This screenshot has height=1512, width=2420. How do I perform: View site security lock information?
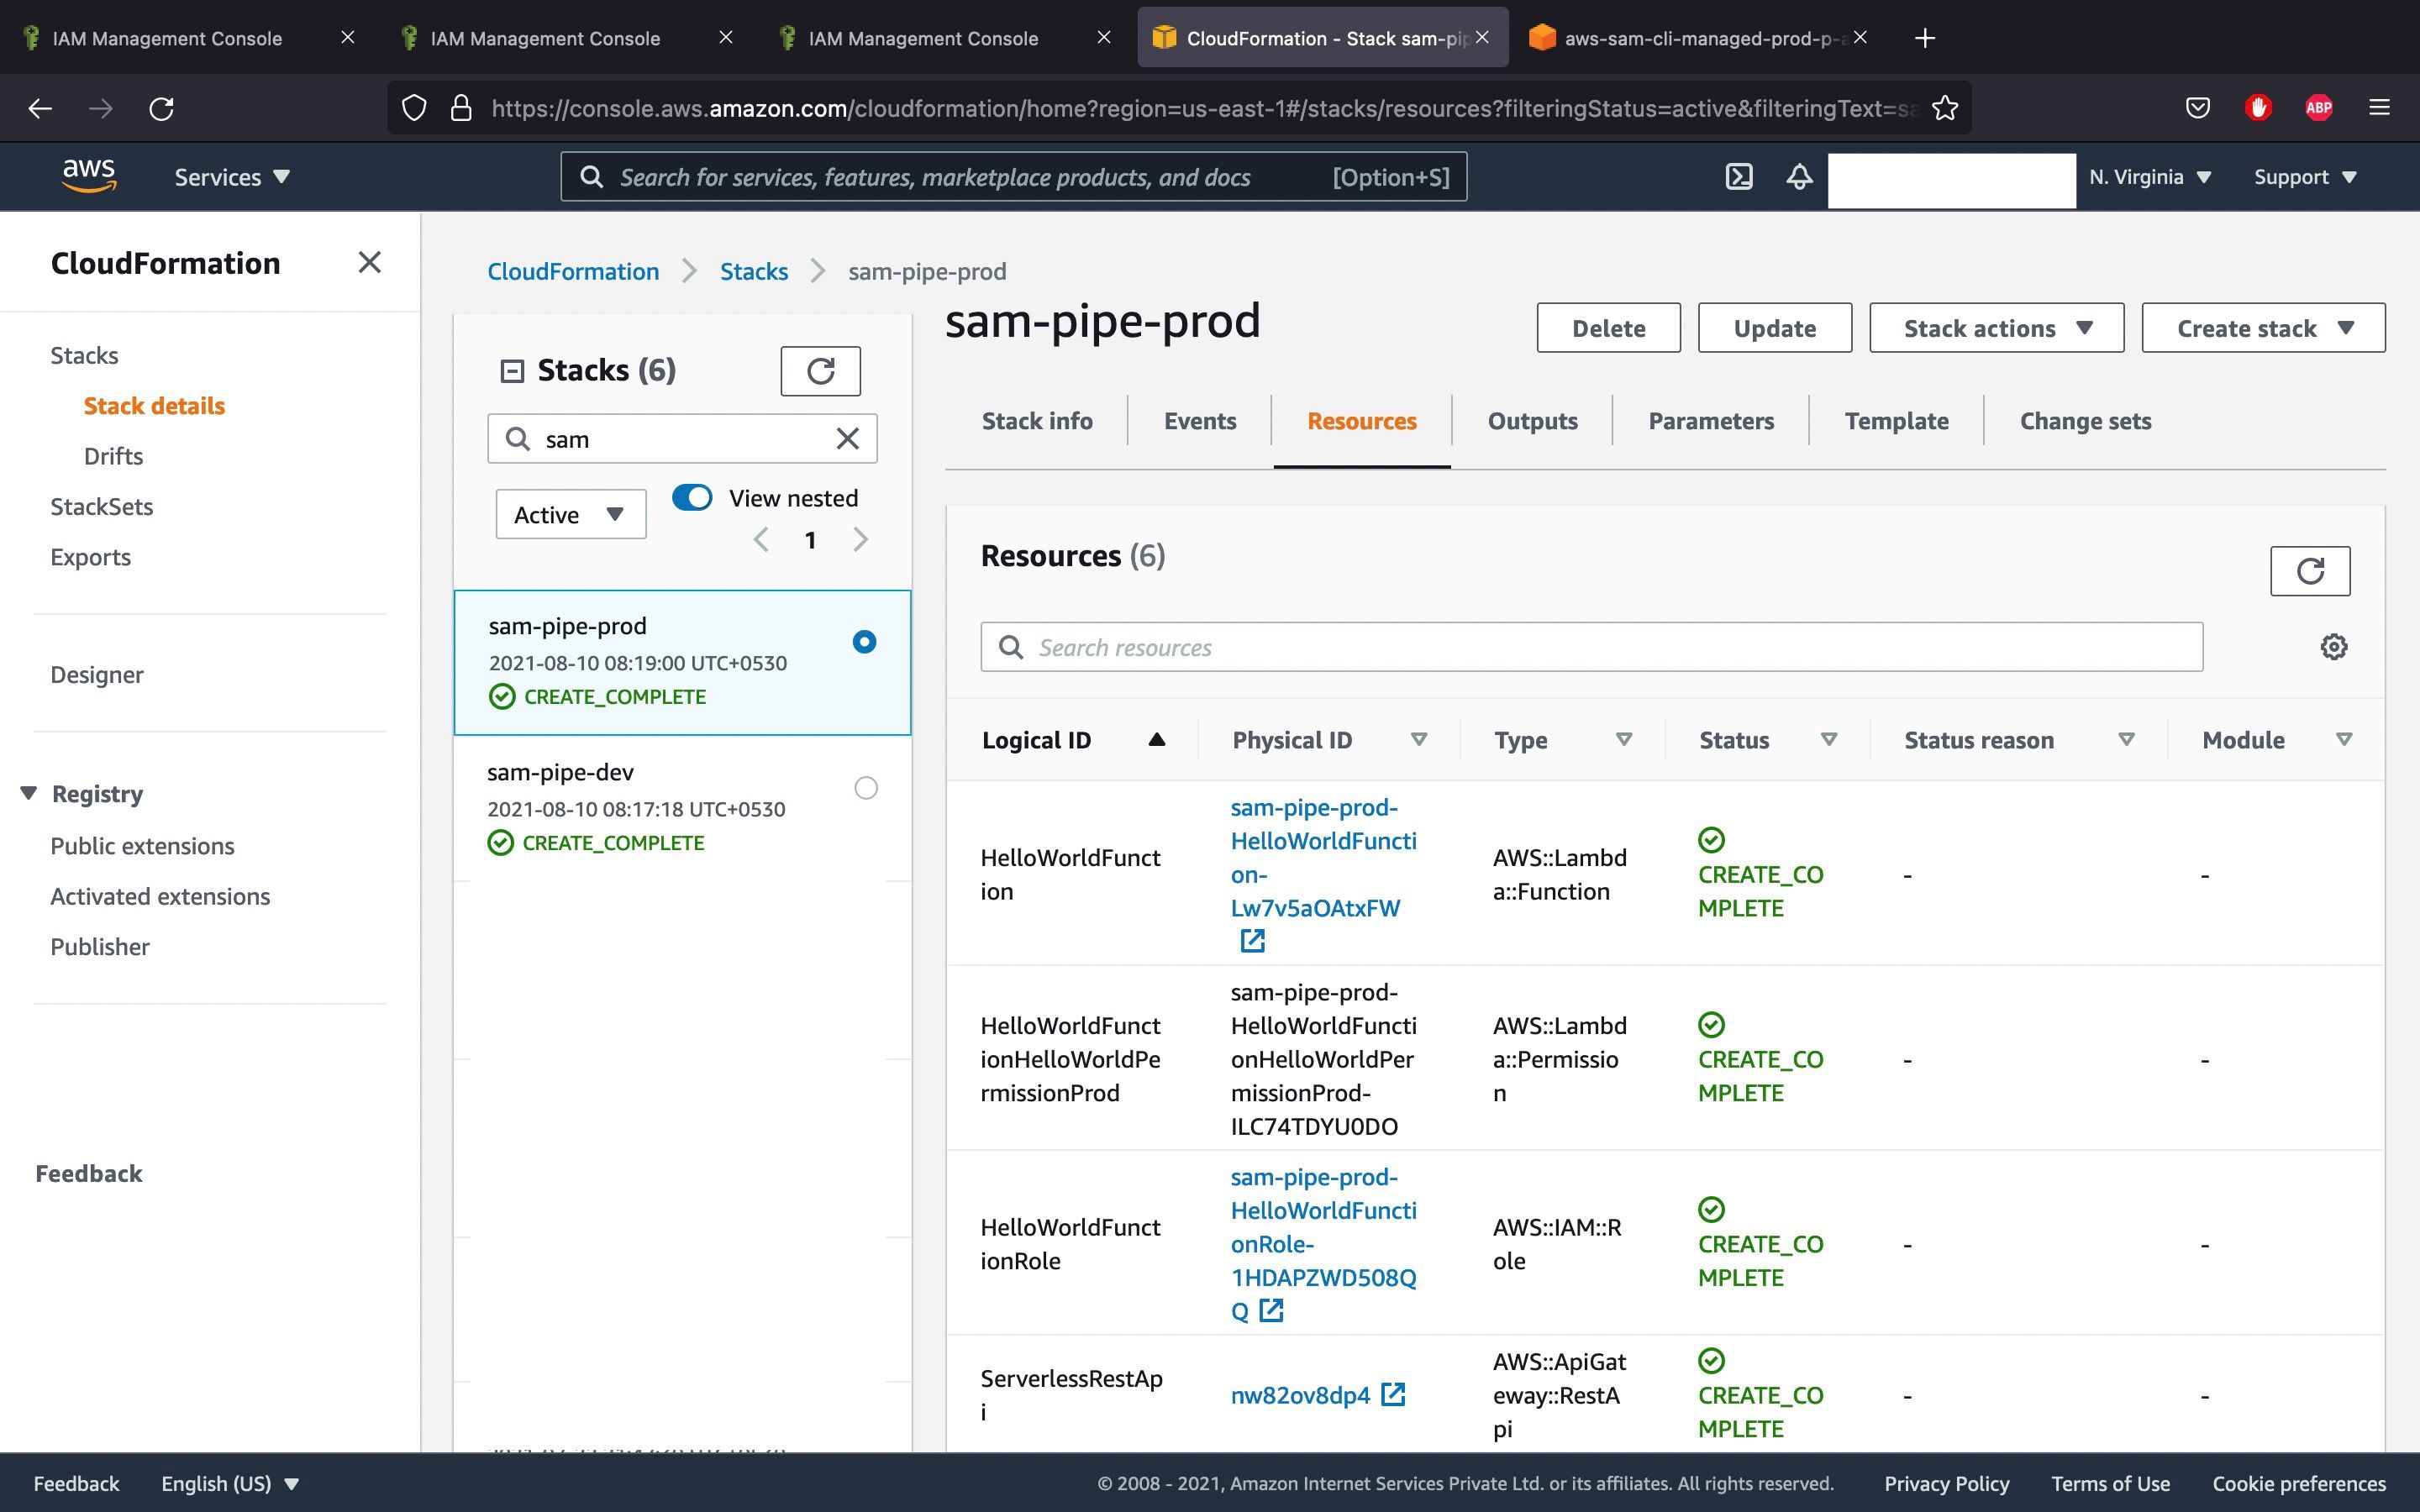click(x=461, y=108)
